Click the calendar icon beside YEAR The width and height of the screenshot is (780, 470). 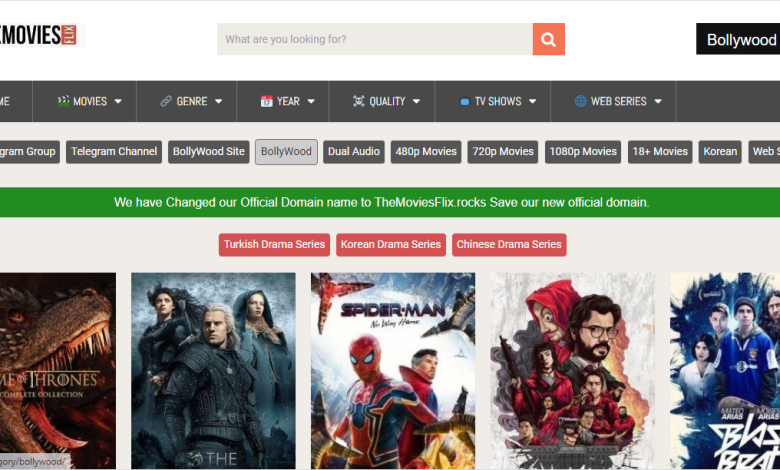pos(267,101)
